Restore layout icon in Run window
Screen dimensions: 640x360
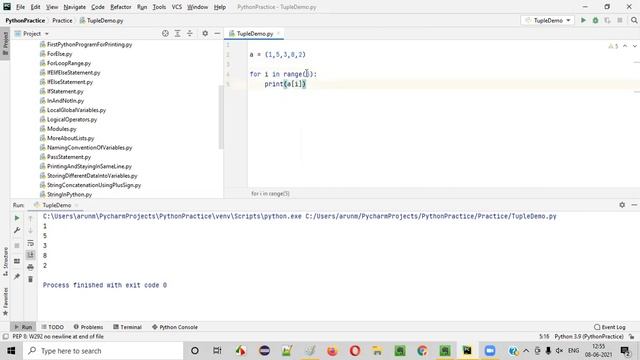17,261
